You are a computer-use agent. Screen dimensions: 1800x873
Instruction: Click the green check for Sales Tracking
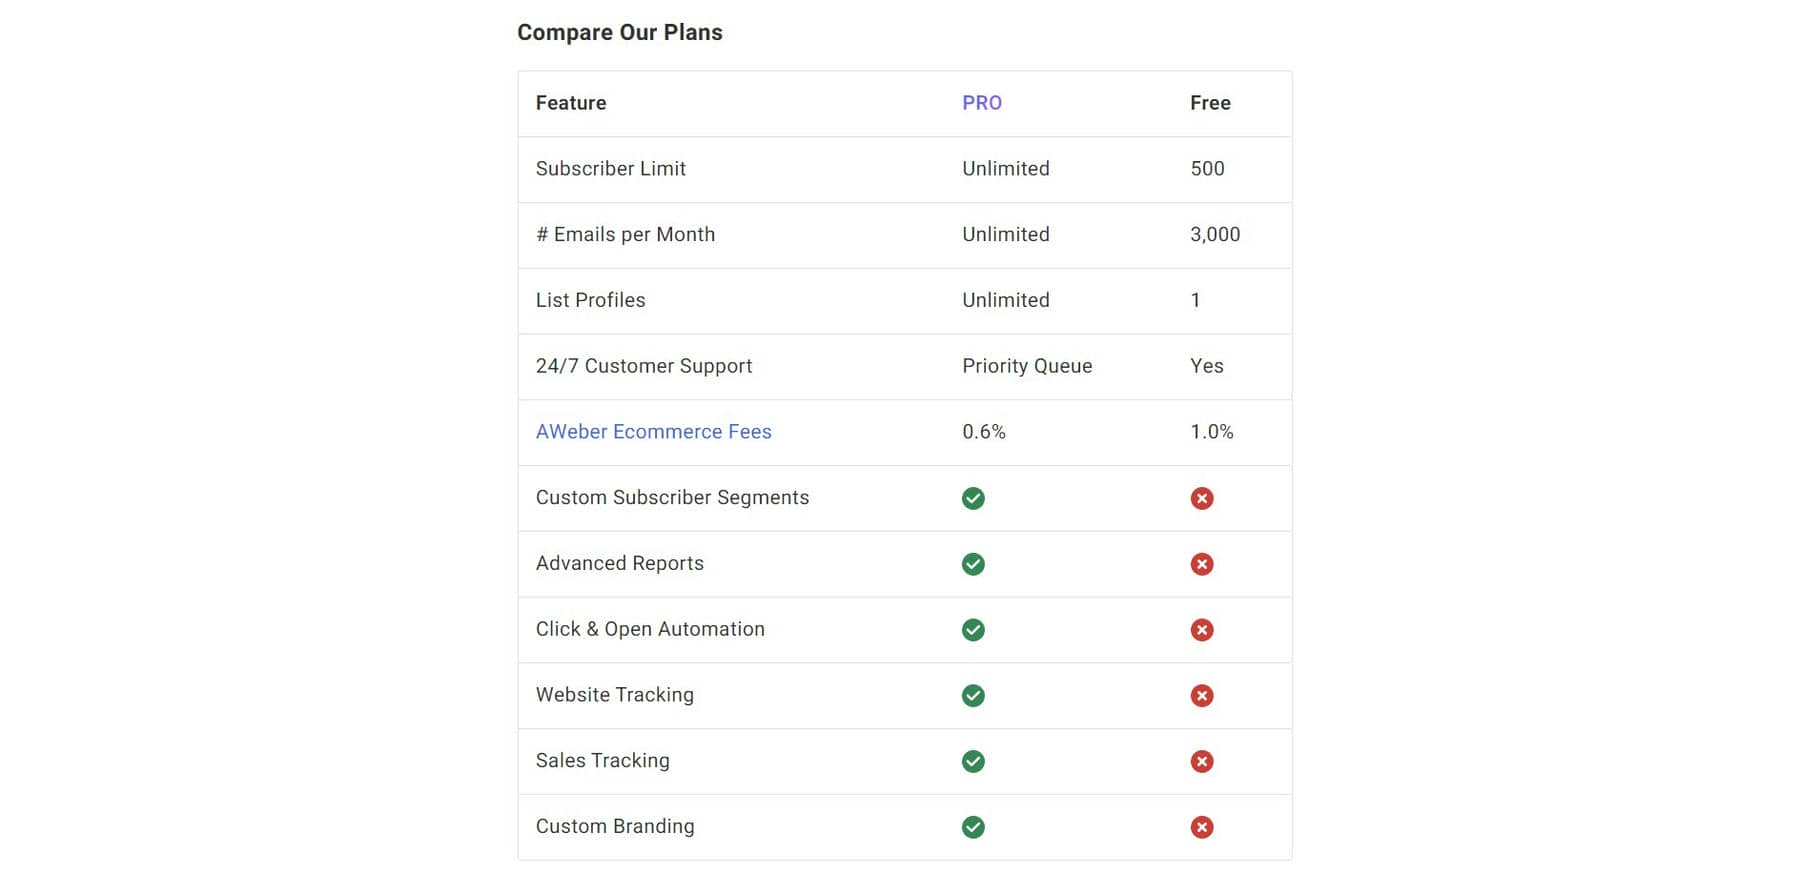tap(973, 761)
